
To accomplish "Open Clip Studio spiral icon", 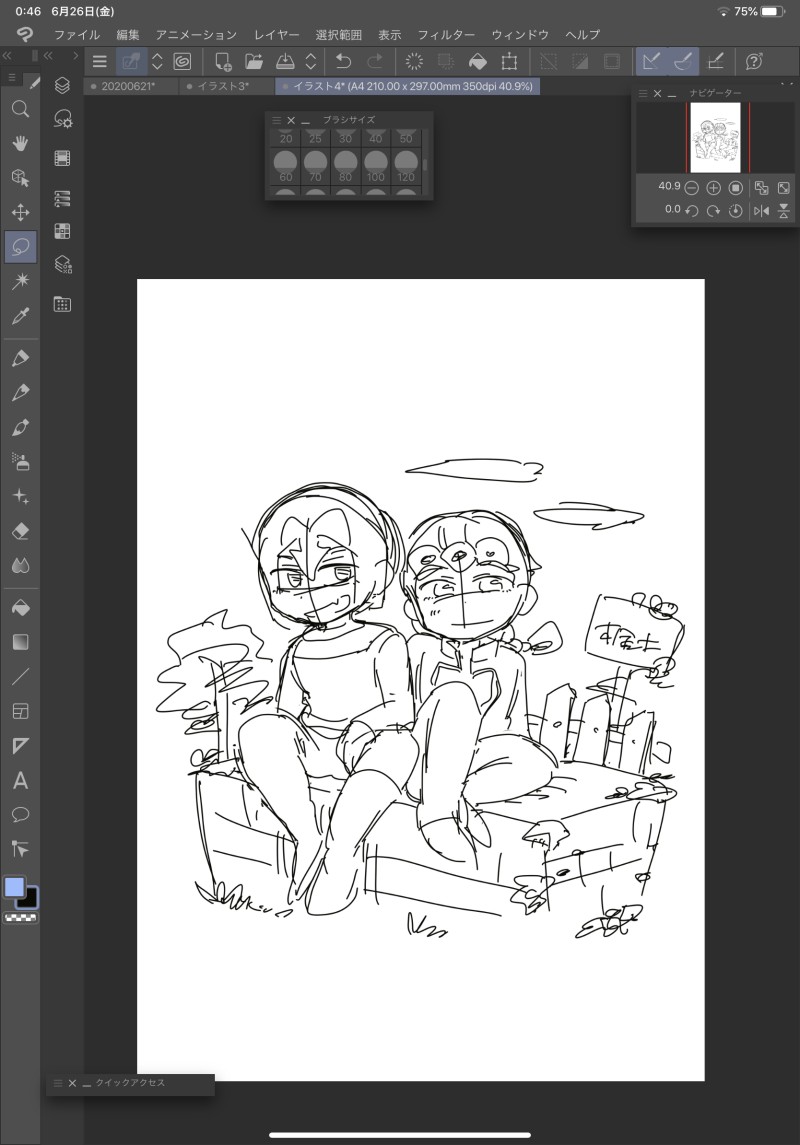I will coord(182,61).
